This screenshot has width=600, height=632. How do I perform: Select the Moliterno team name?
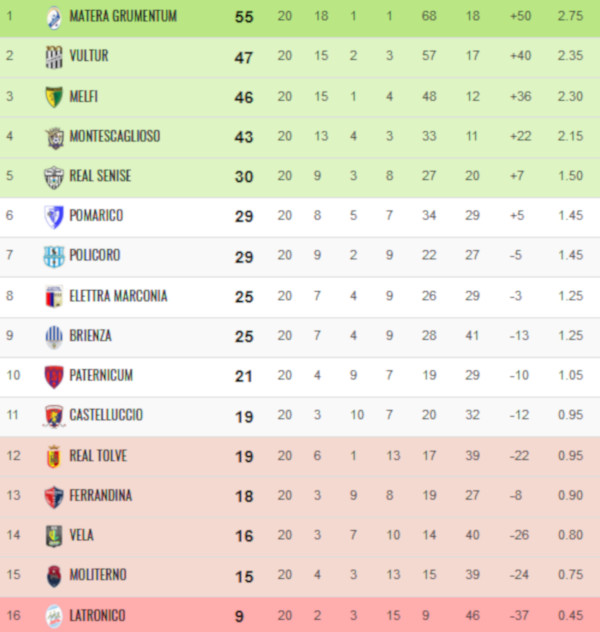coord(98,574)
